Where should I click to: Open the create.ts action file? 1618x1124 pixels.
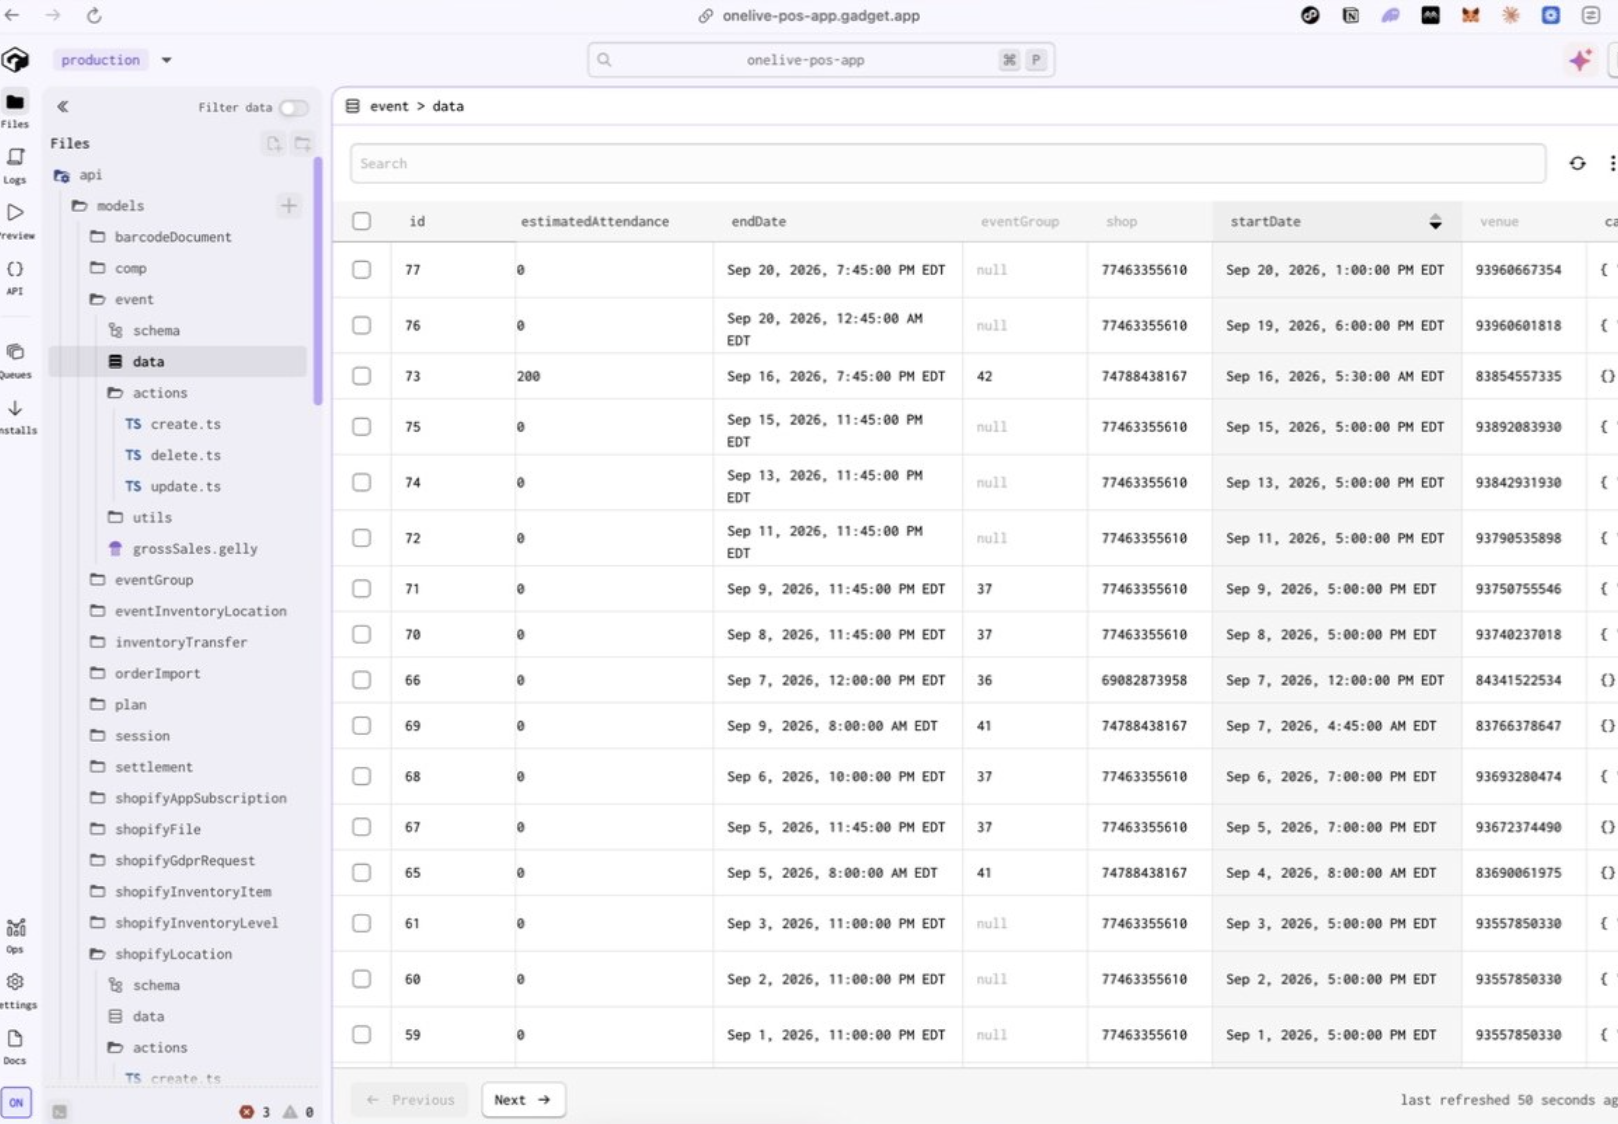coord(185,424)
